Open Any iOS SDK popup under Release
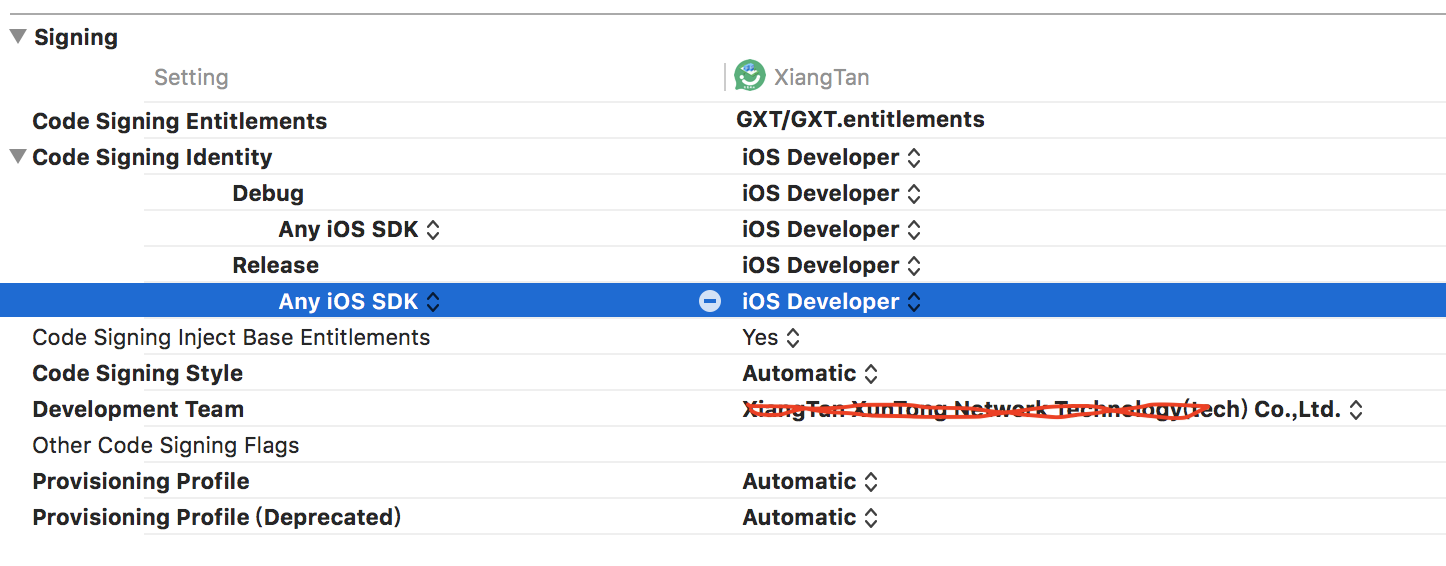 pyautogui.click(x=359, y=301)
